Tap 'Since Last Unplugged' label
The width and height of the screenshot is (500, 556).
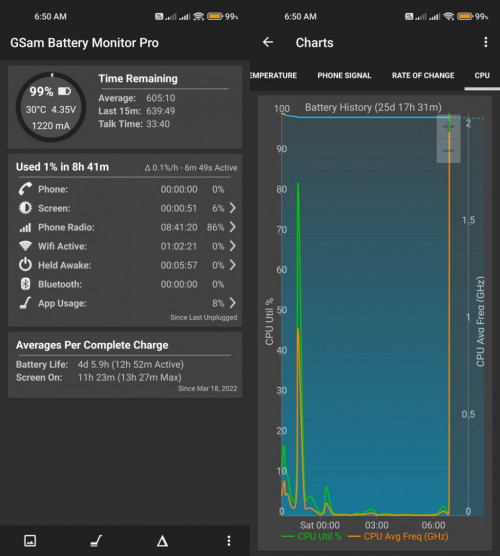[x=204, y=317]
